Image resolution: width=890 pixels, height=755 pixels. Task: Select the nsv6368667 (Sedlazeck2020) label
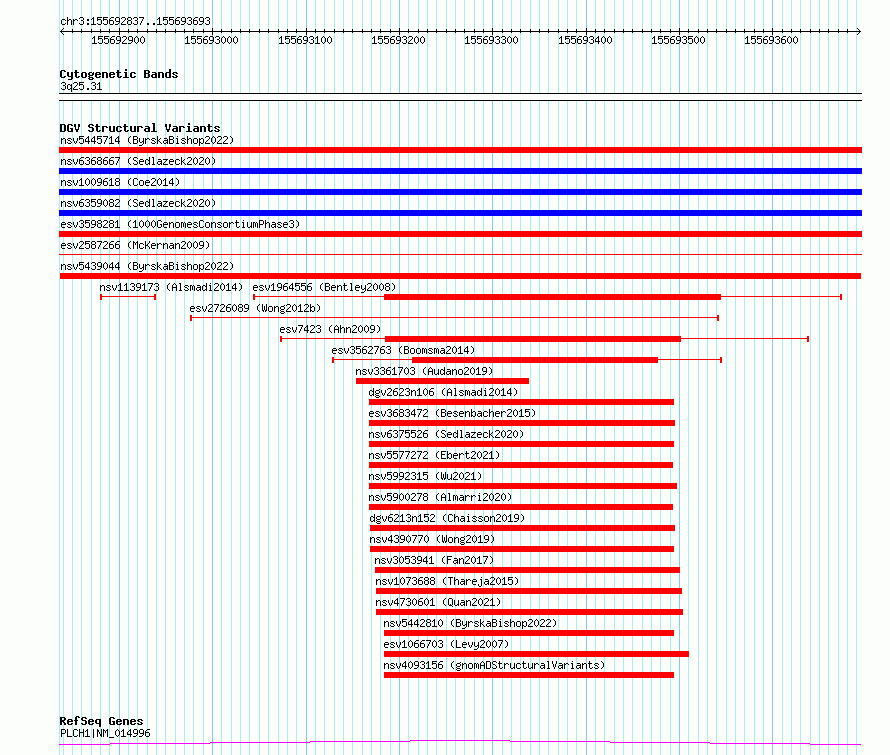tap(138, 161)
